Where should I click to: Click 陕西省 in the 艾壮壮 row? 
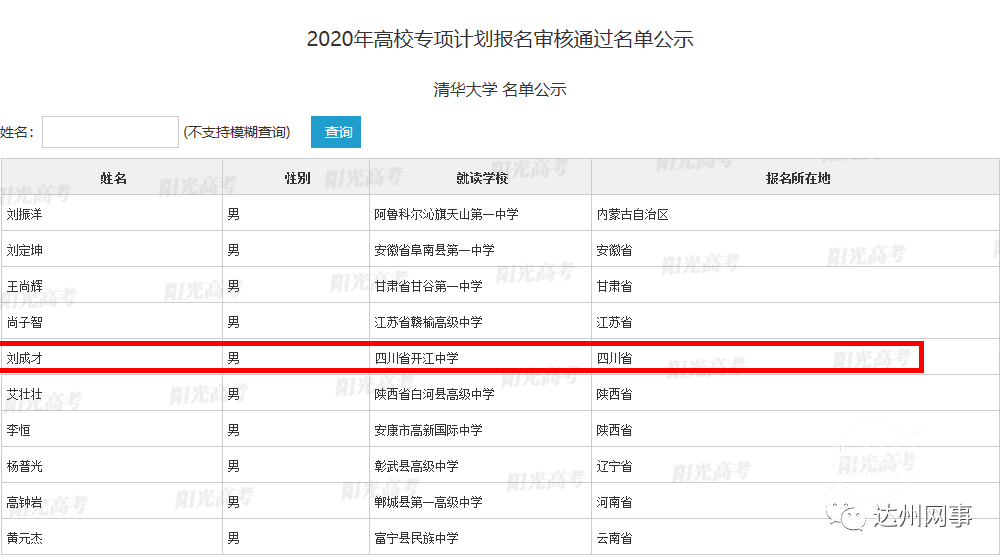coord(614,394)
